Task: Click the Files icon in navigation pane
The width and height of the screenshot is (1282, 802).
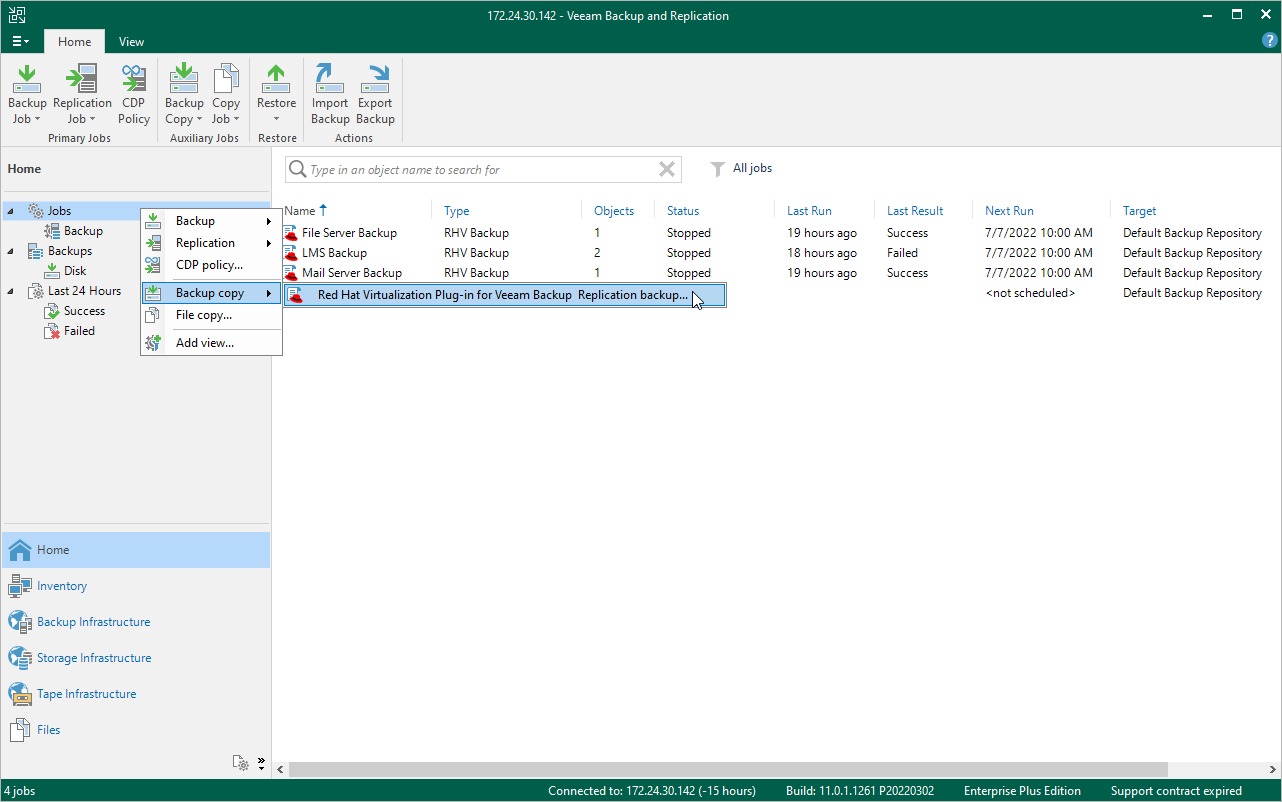Action: [x=19, y=730]
